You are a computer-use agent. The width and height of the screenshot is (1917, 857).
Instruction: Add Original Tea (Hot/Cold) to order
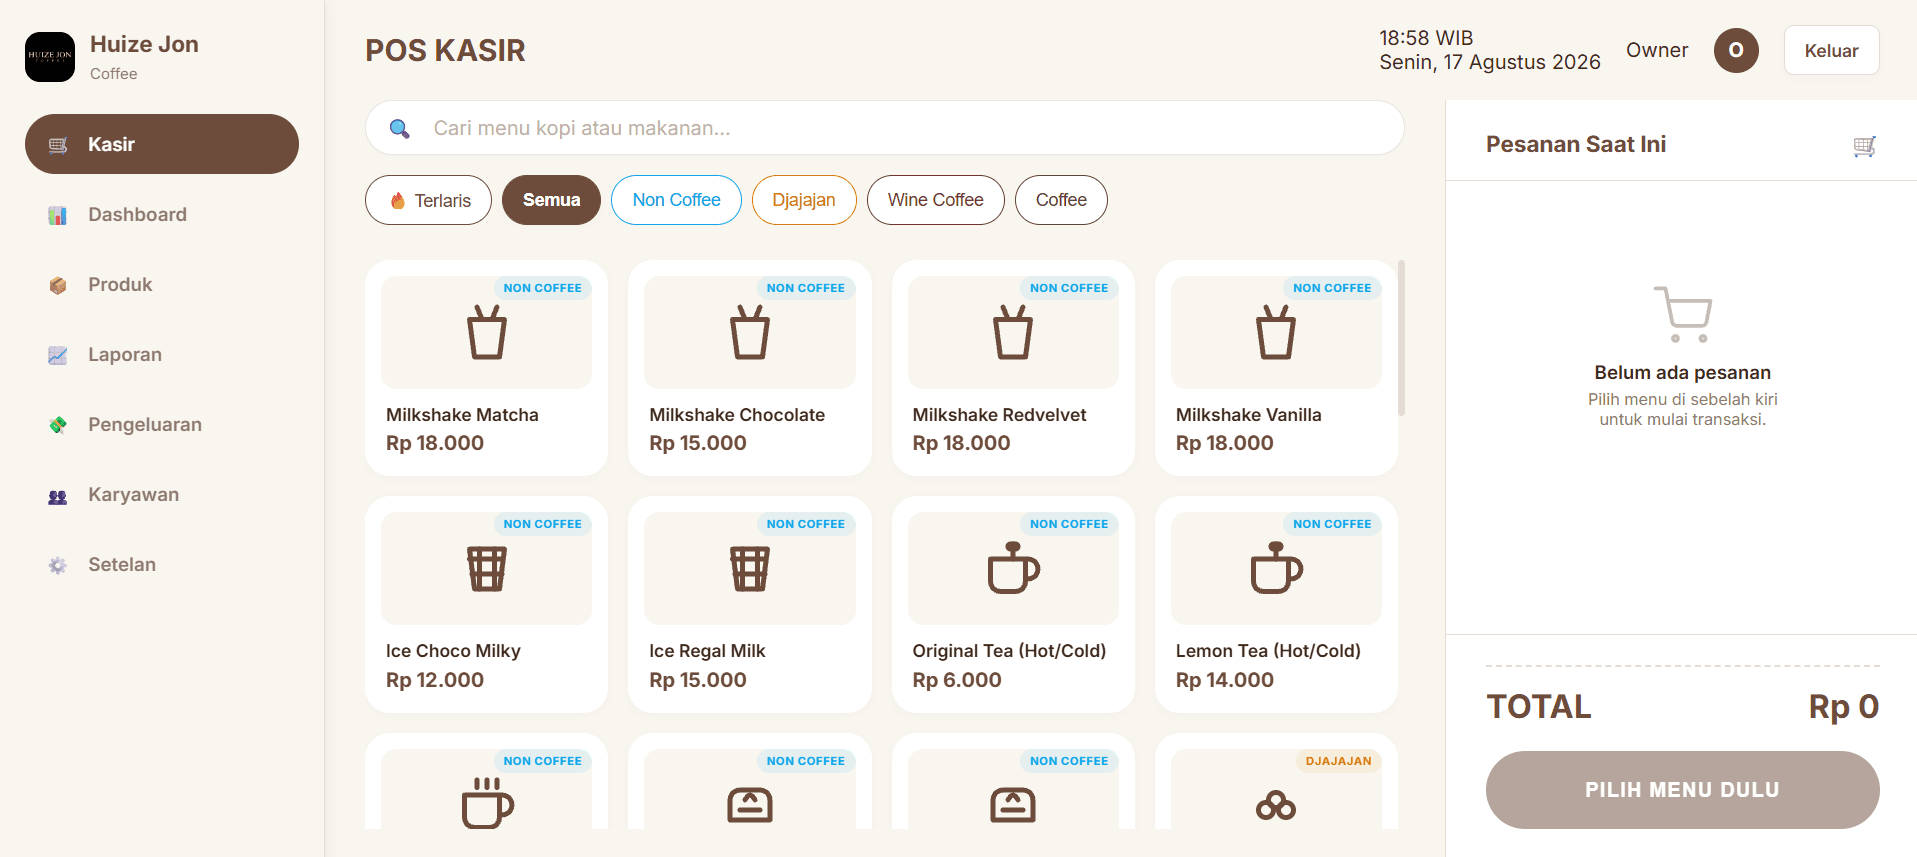click(x=1013, y=605)
